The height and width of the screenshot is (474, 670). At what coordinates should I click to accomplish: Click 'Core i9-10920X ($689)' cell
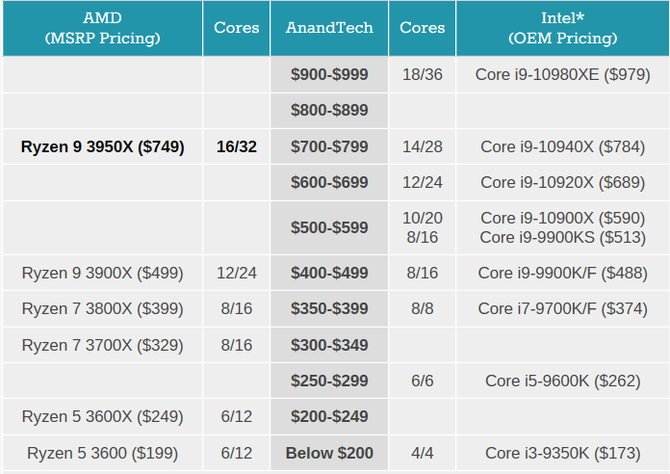coord(562,183)
